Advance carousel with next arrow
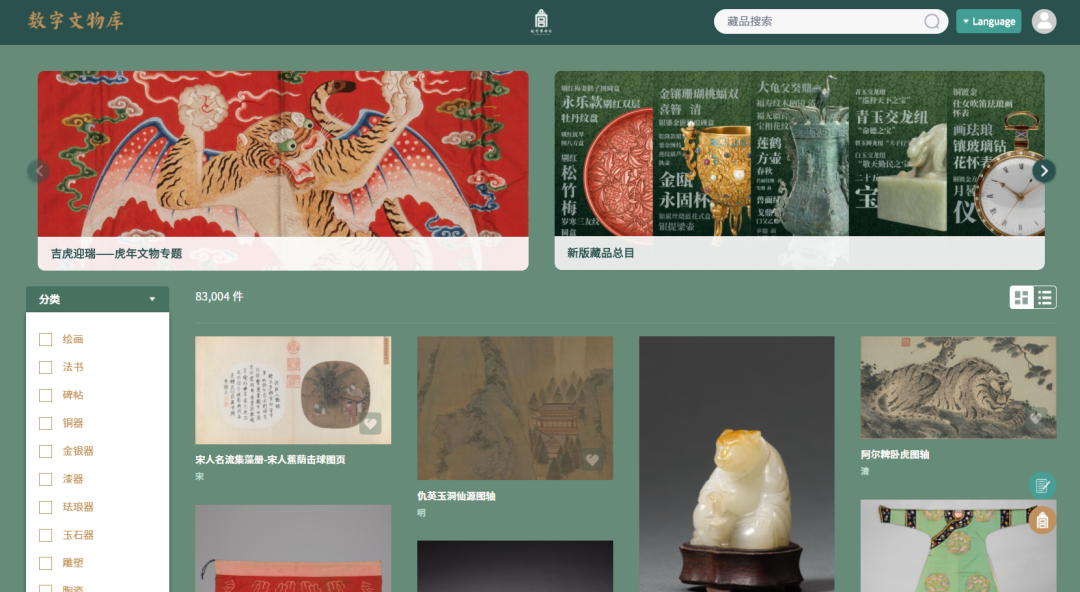This screenshot has height=592, width=1080. [1043, 171]
